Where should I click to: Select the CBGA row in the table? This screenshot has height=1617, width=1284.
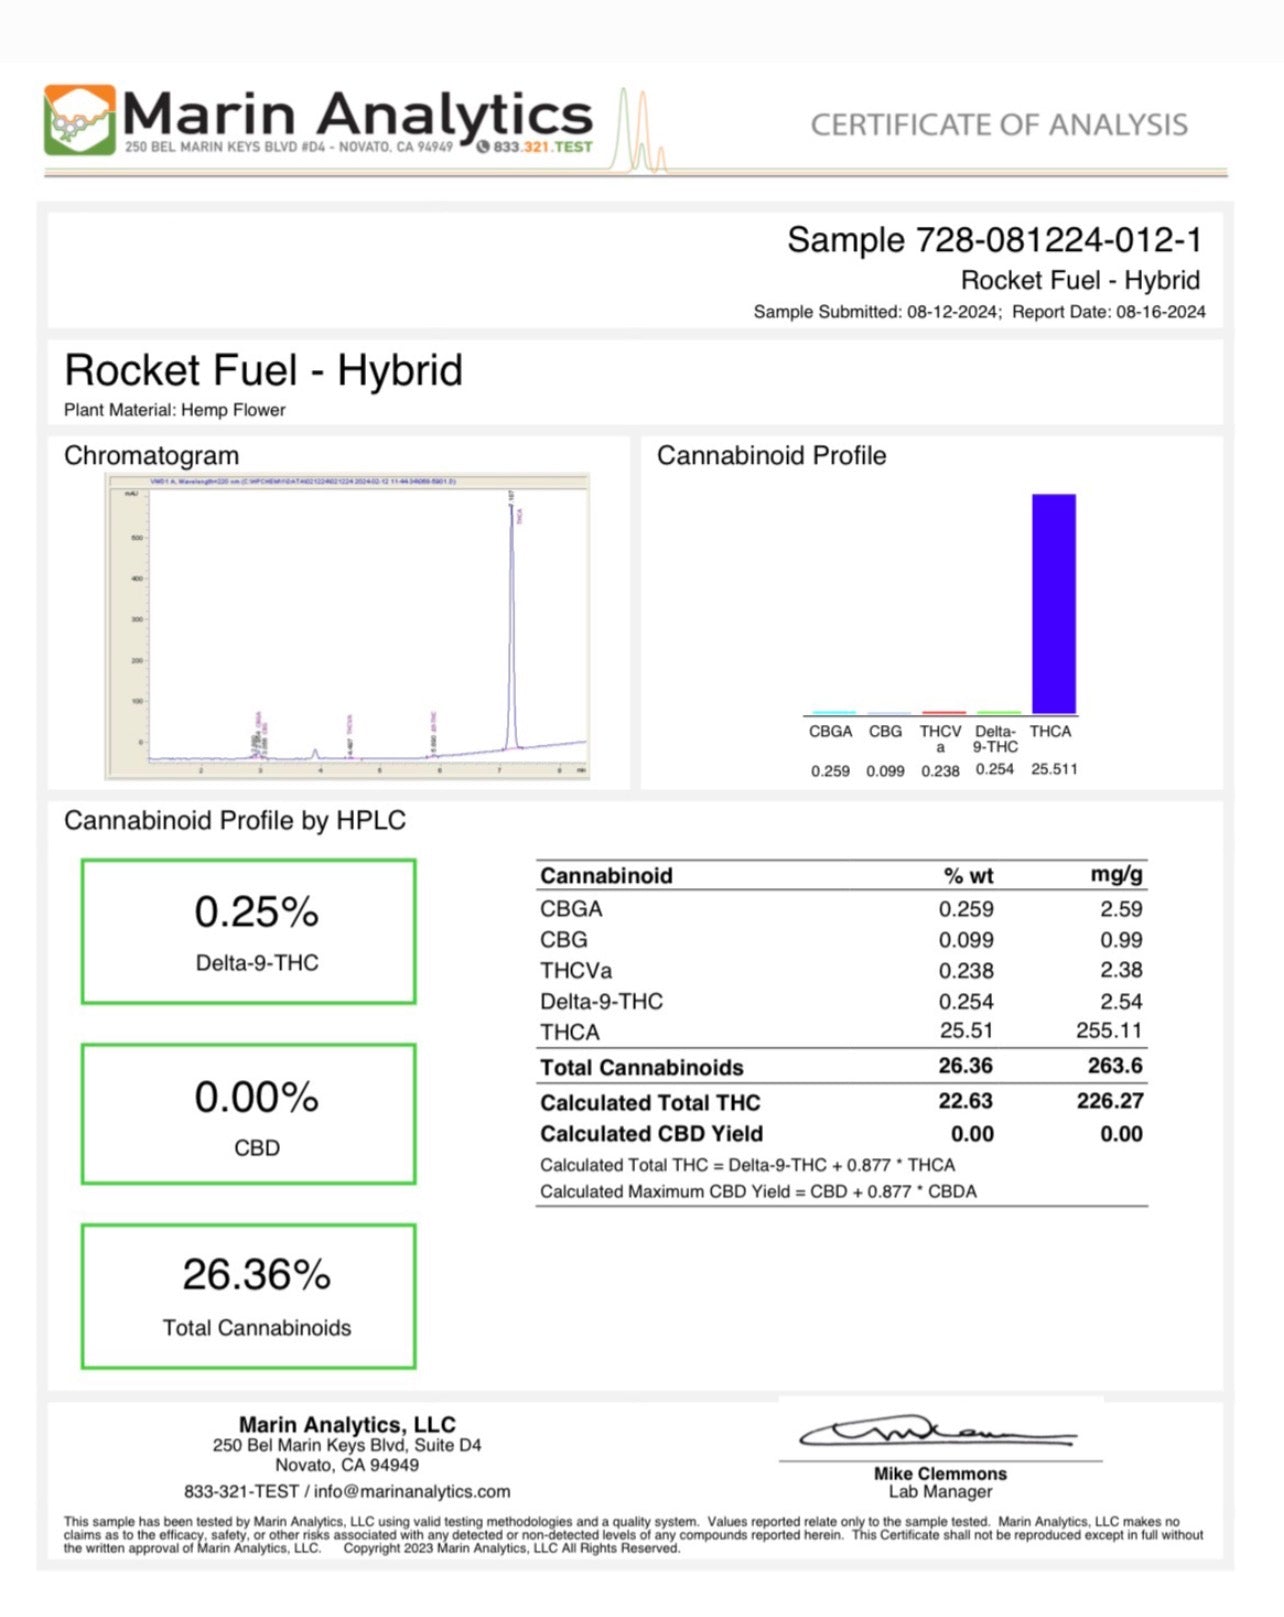tap(840, 909)
